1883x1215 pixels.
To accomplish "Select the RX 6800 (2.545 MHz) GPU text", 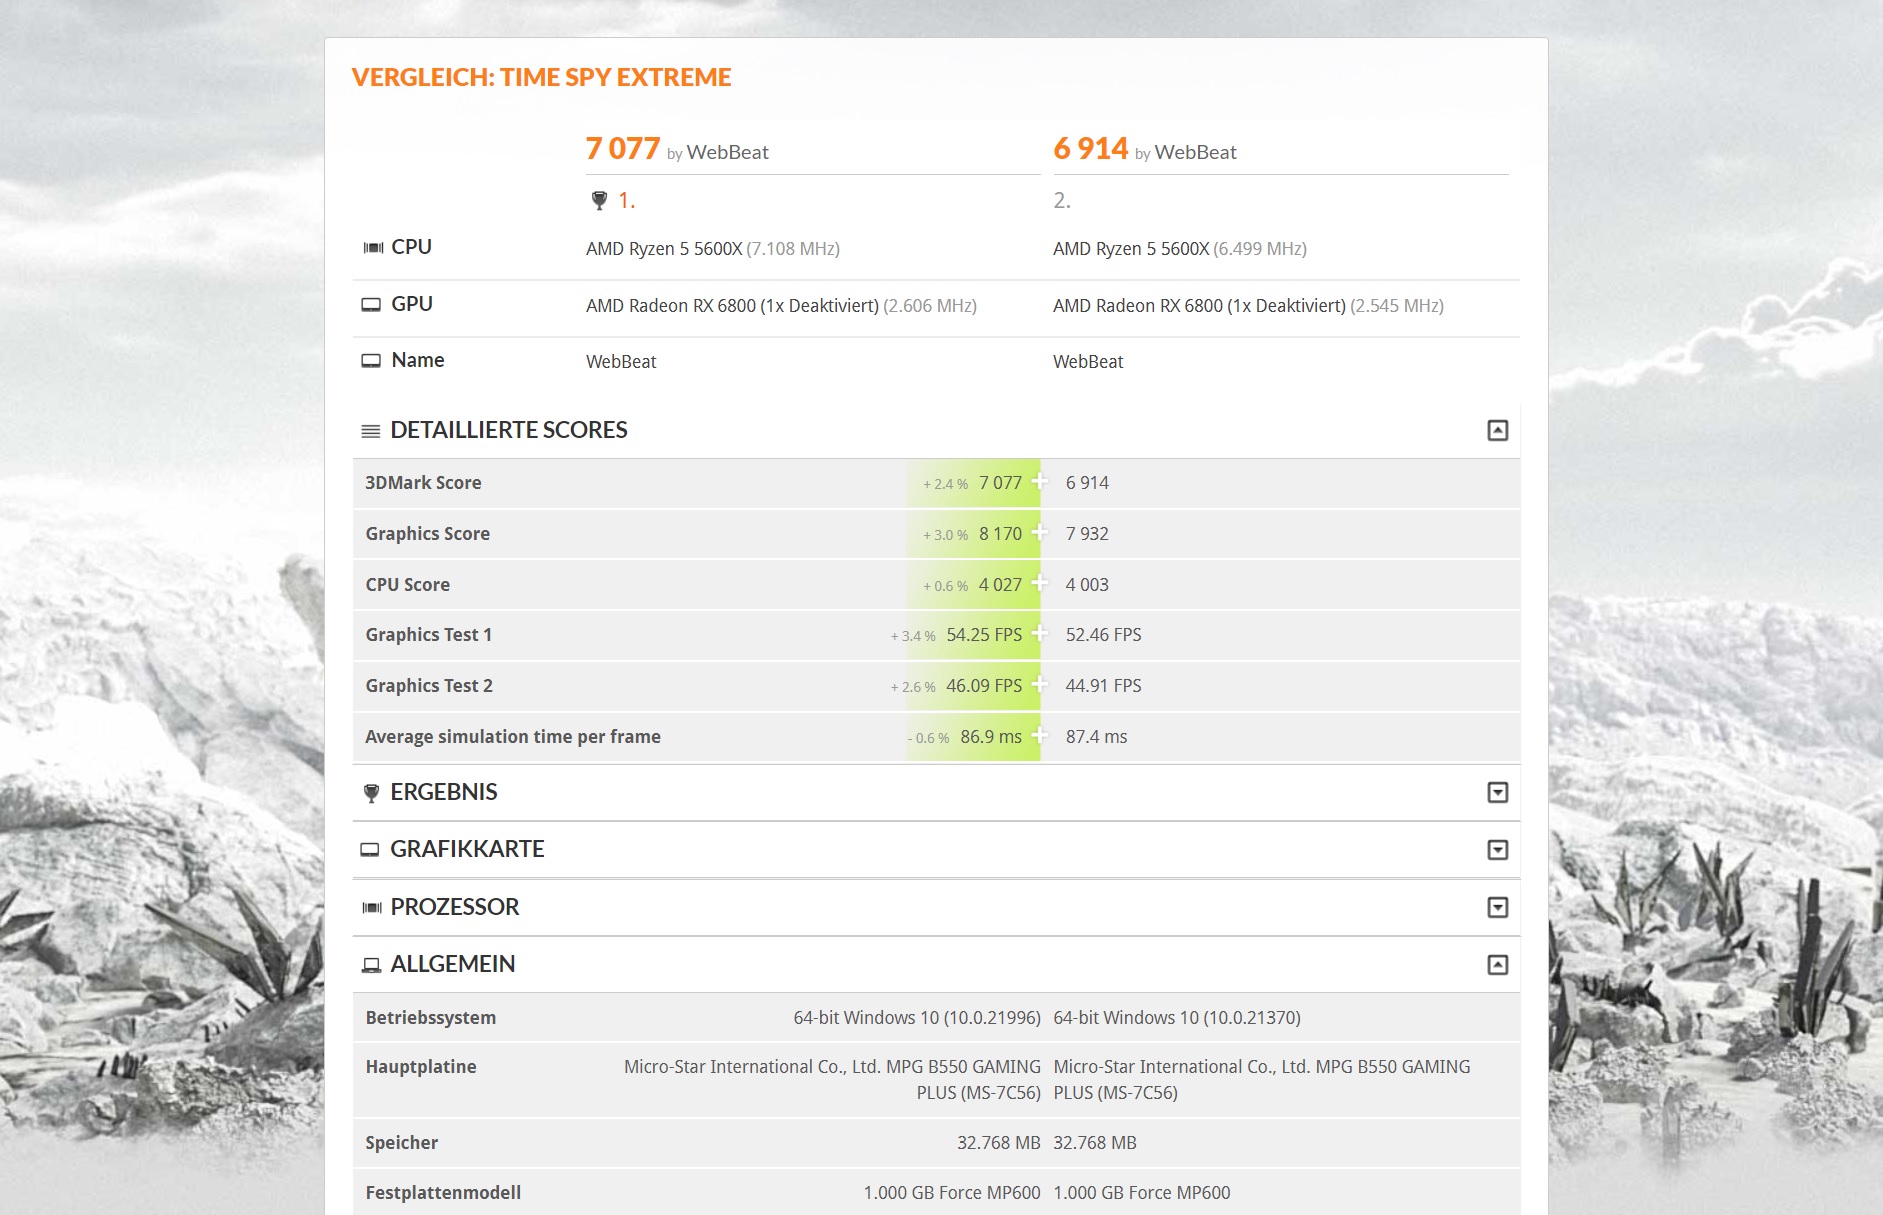I will coord(1248,305).
